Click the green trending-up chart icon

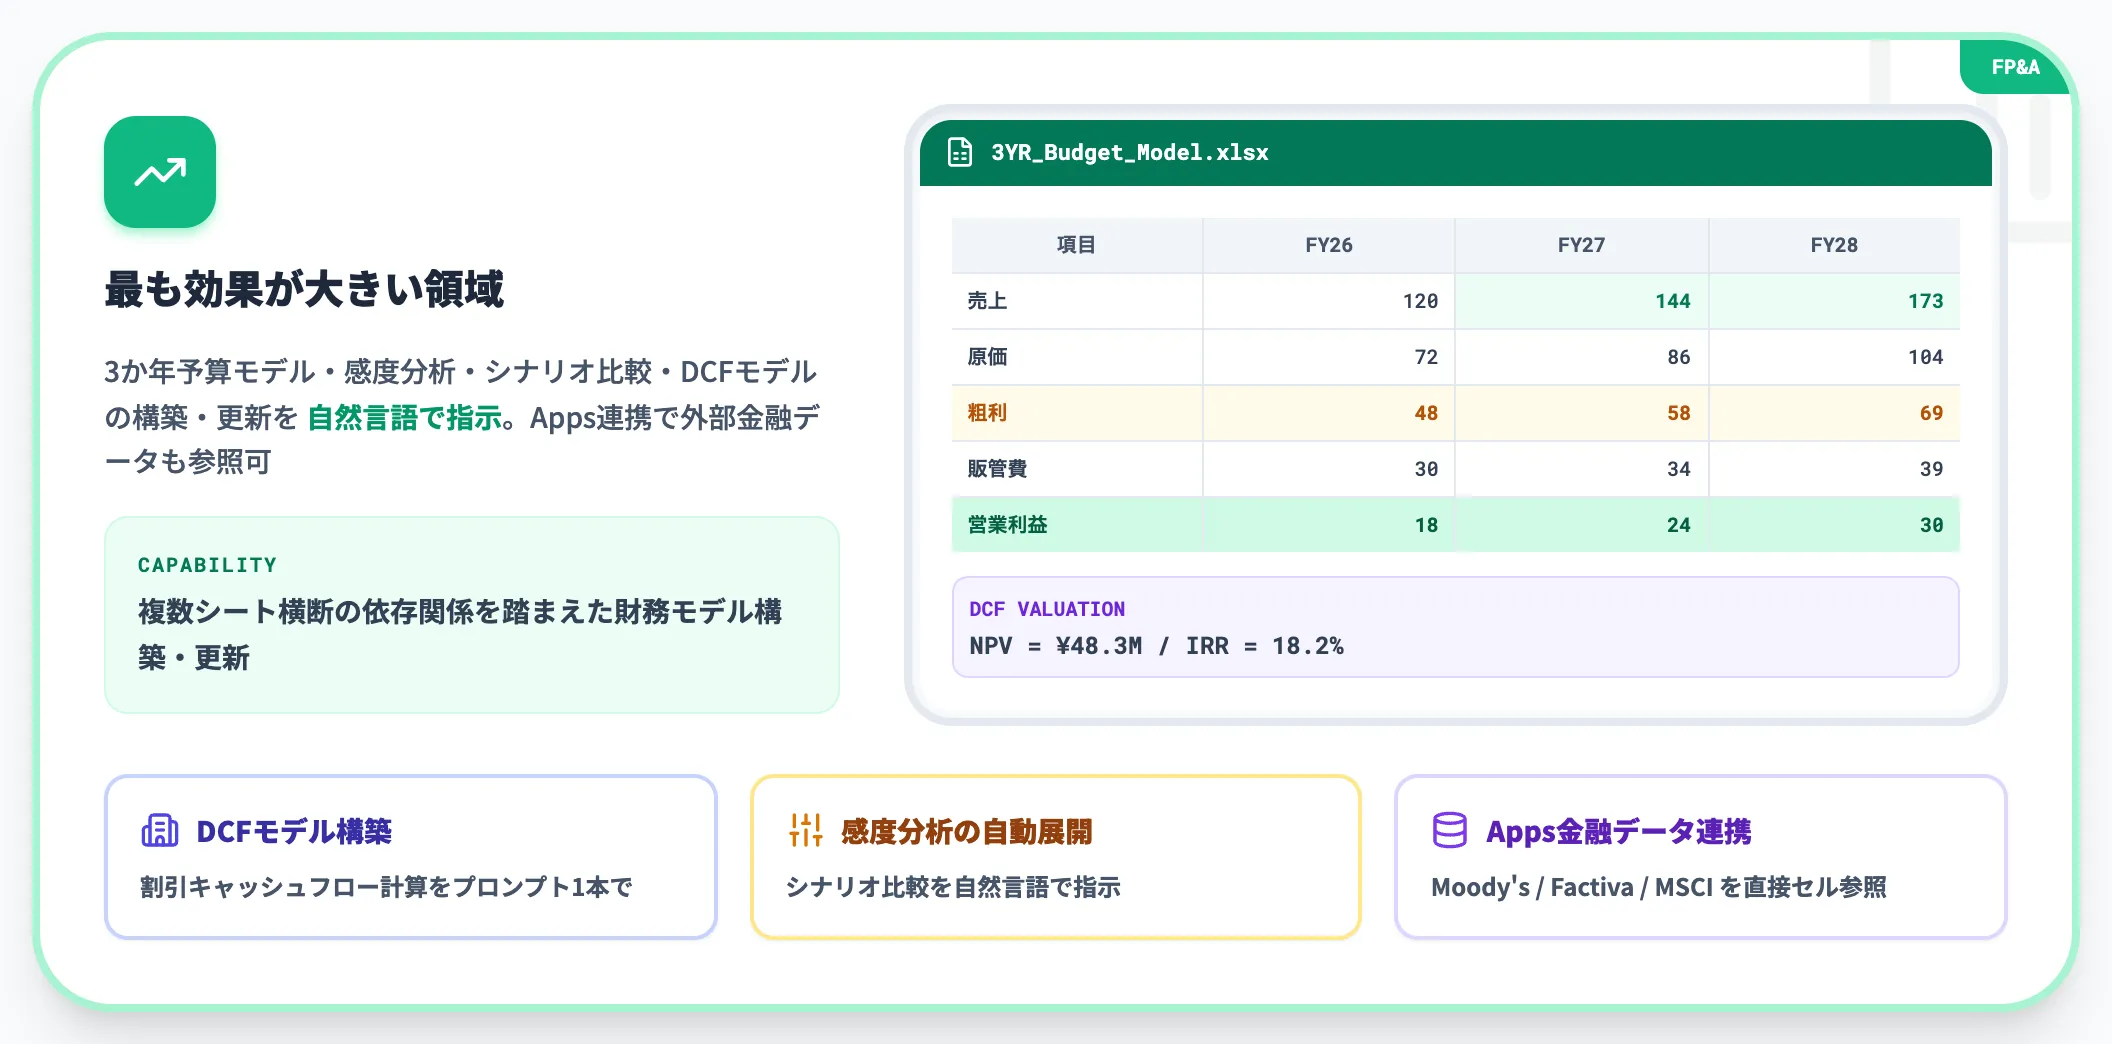point(160,172)
